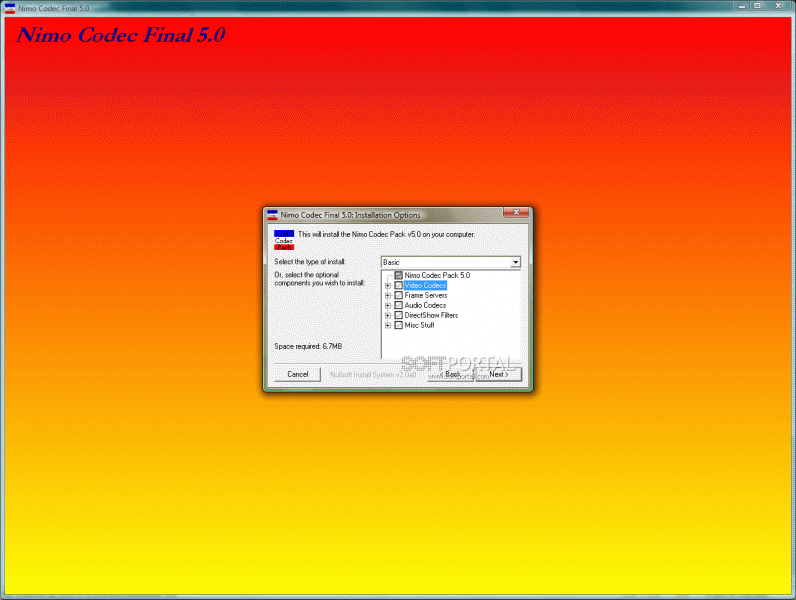Select the Video Codecs label
Screen dimensions: 796x600
tap(425, 285)
